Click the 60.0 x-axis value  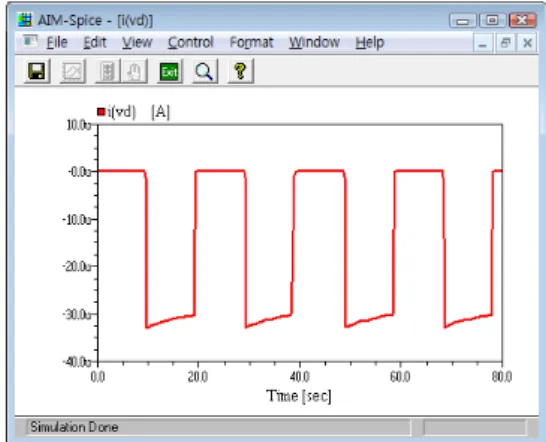point(400,377)
